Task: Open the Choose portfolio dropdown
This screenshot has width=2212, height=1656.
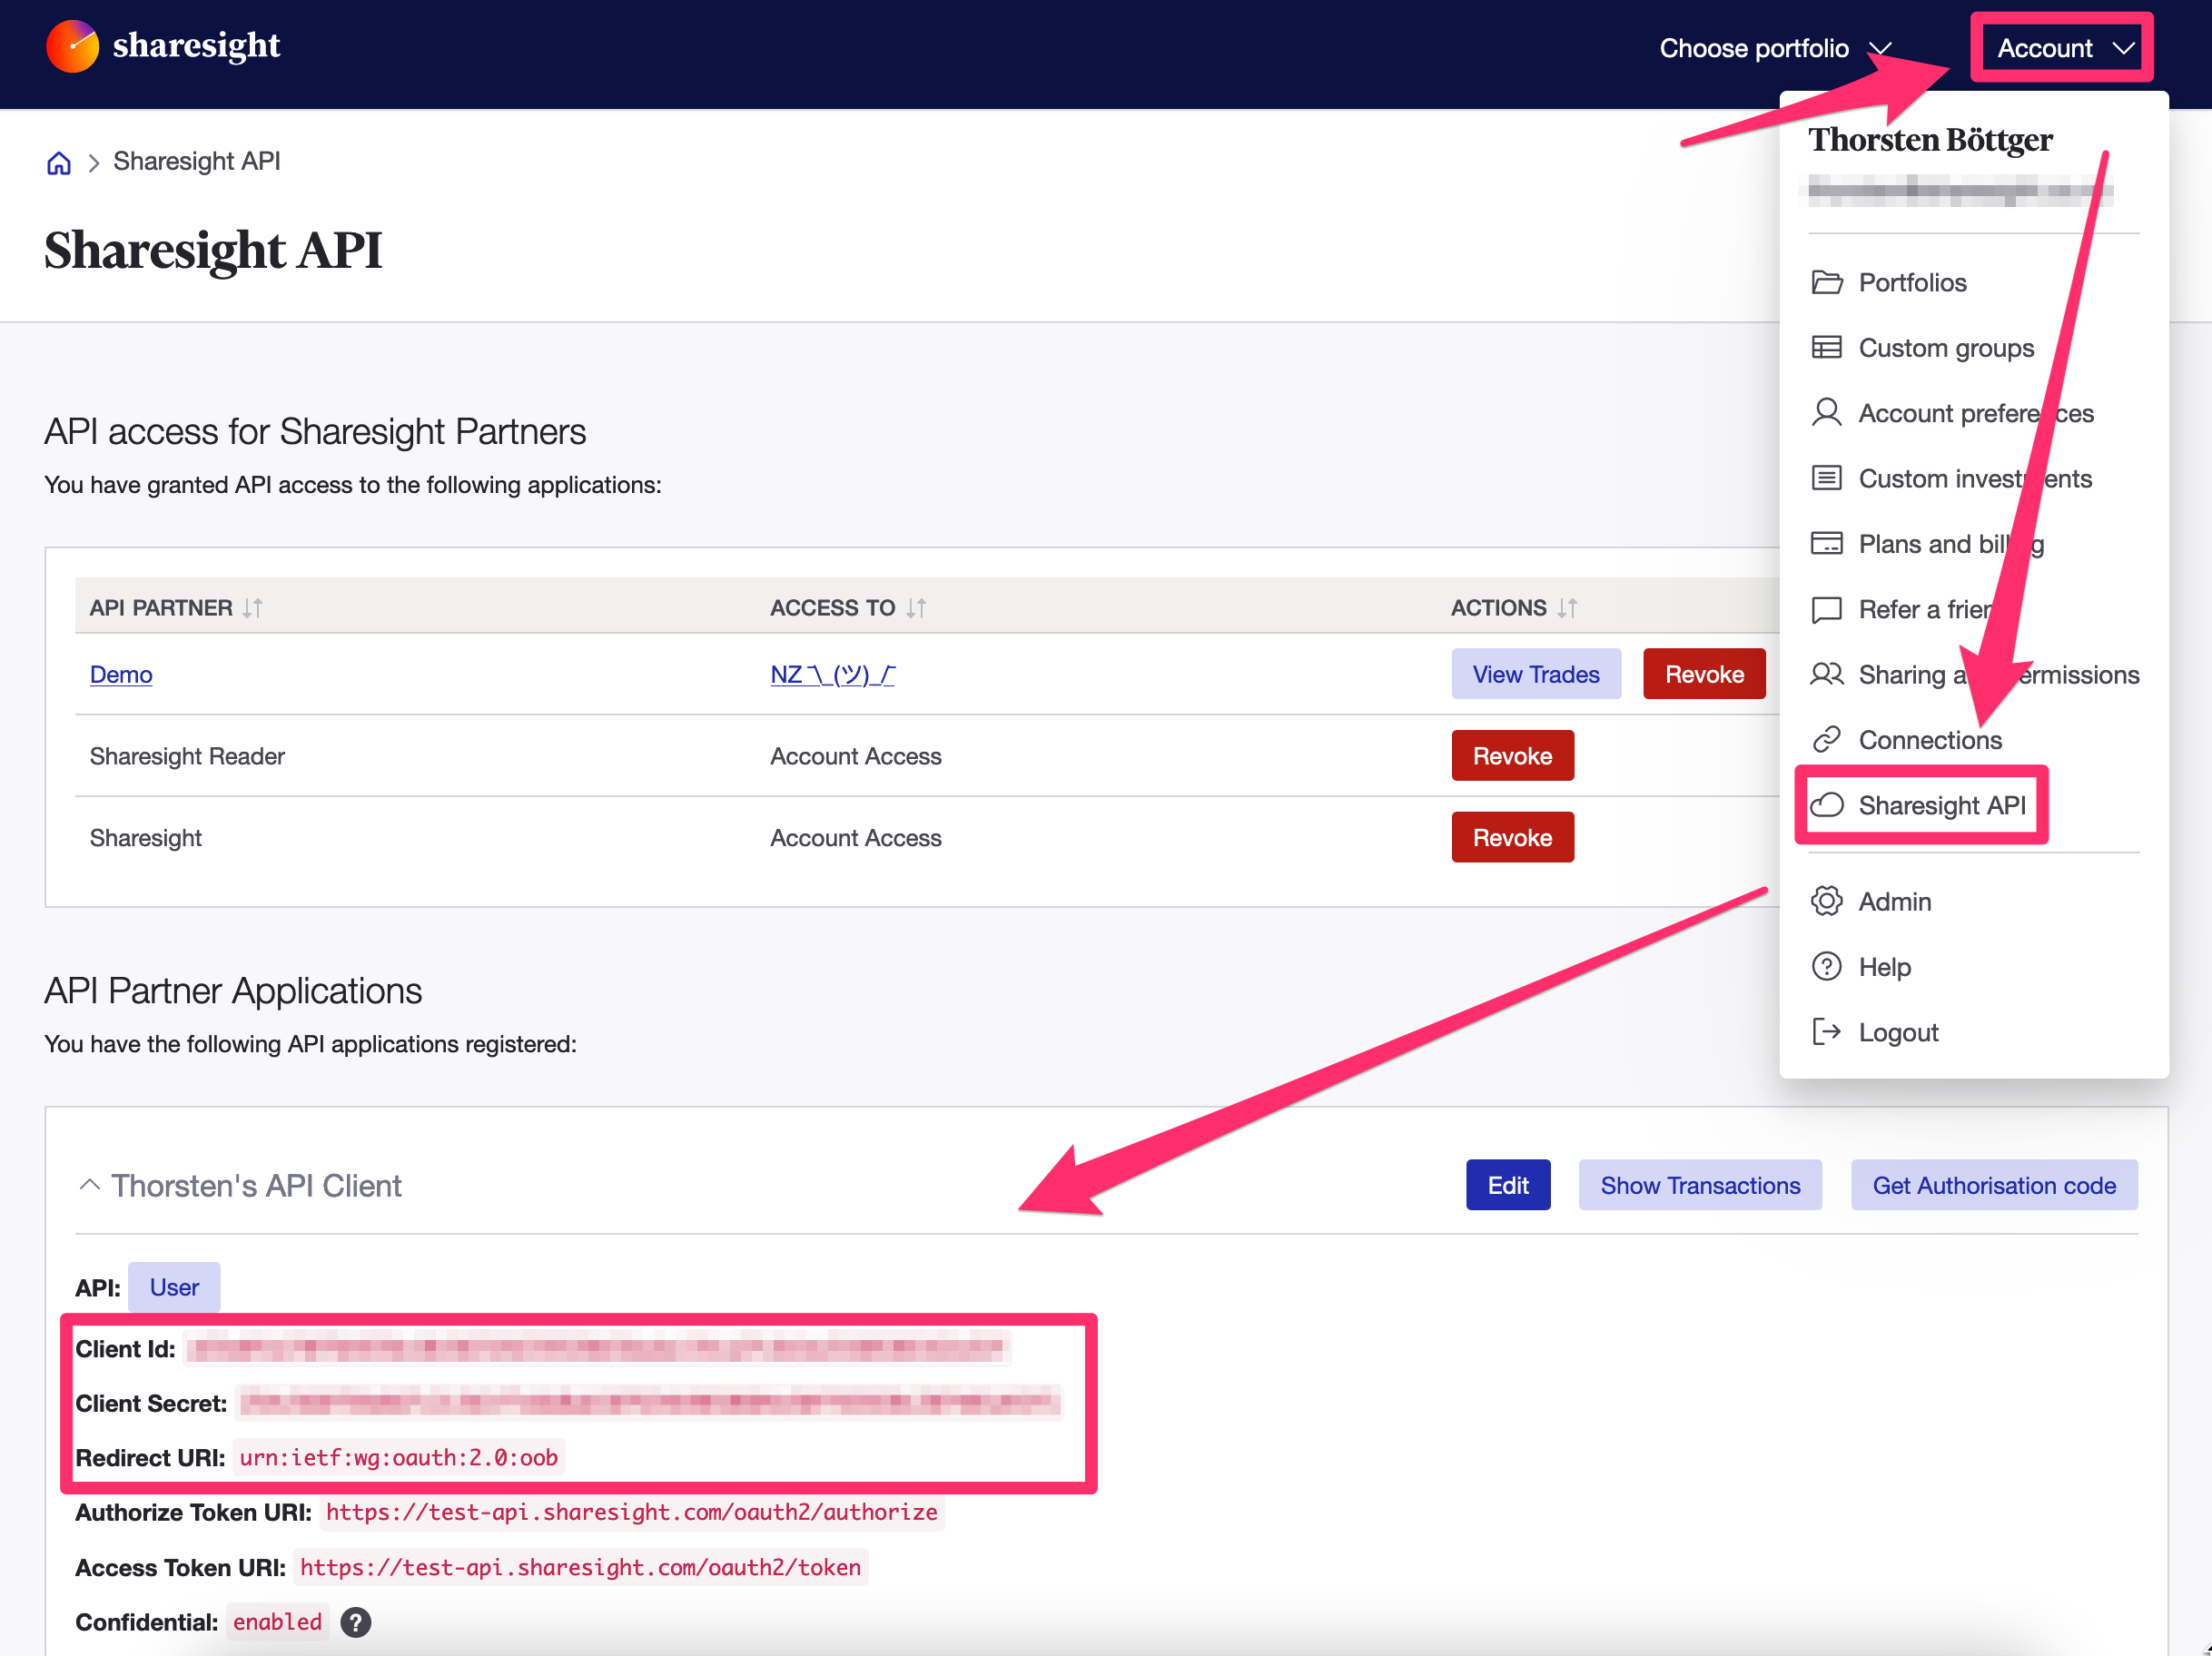Action: coord(1776,48)
